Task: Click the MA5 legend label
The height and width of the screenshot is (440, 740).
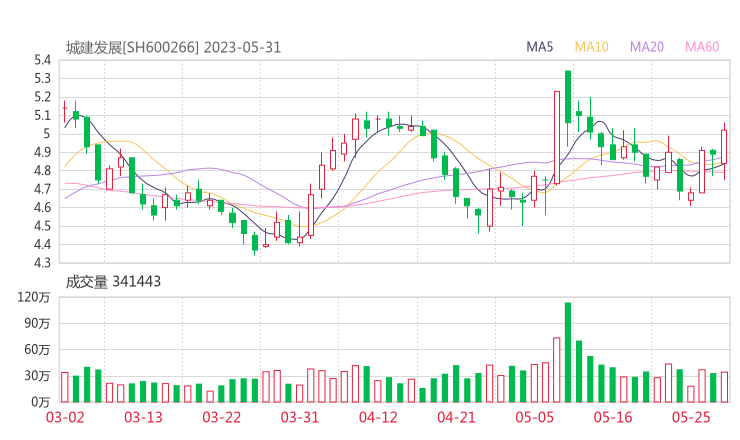Action: tap(539, 47)
